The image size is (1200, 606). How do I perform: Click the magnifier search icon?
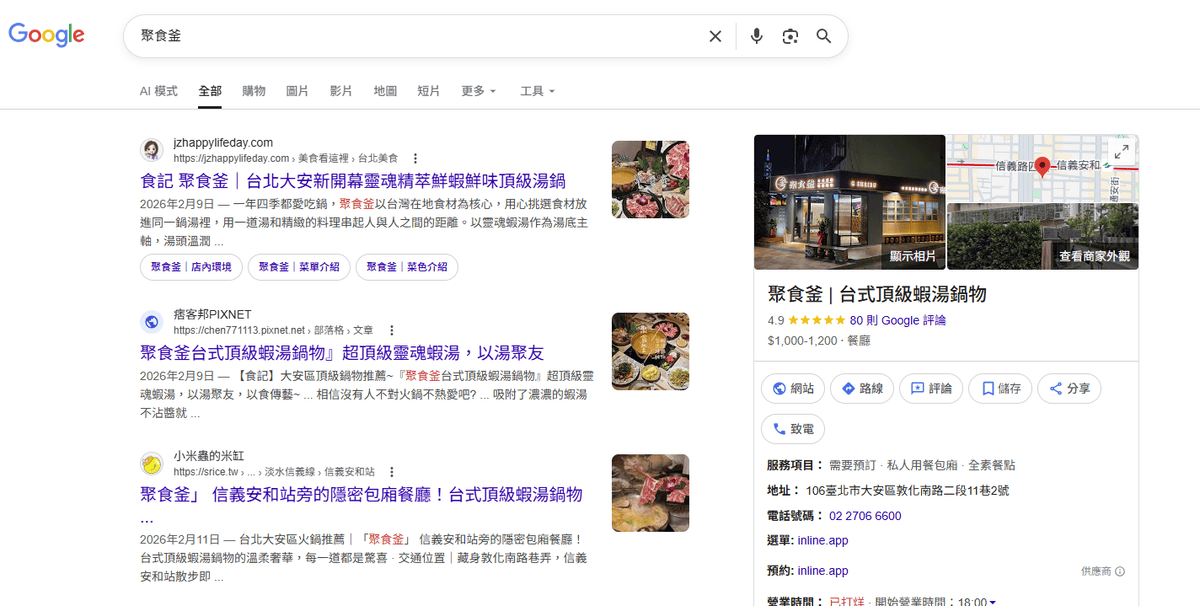[824, 36]
